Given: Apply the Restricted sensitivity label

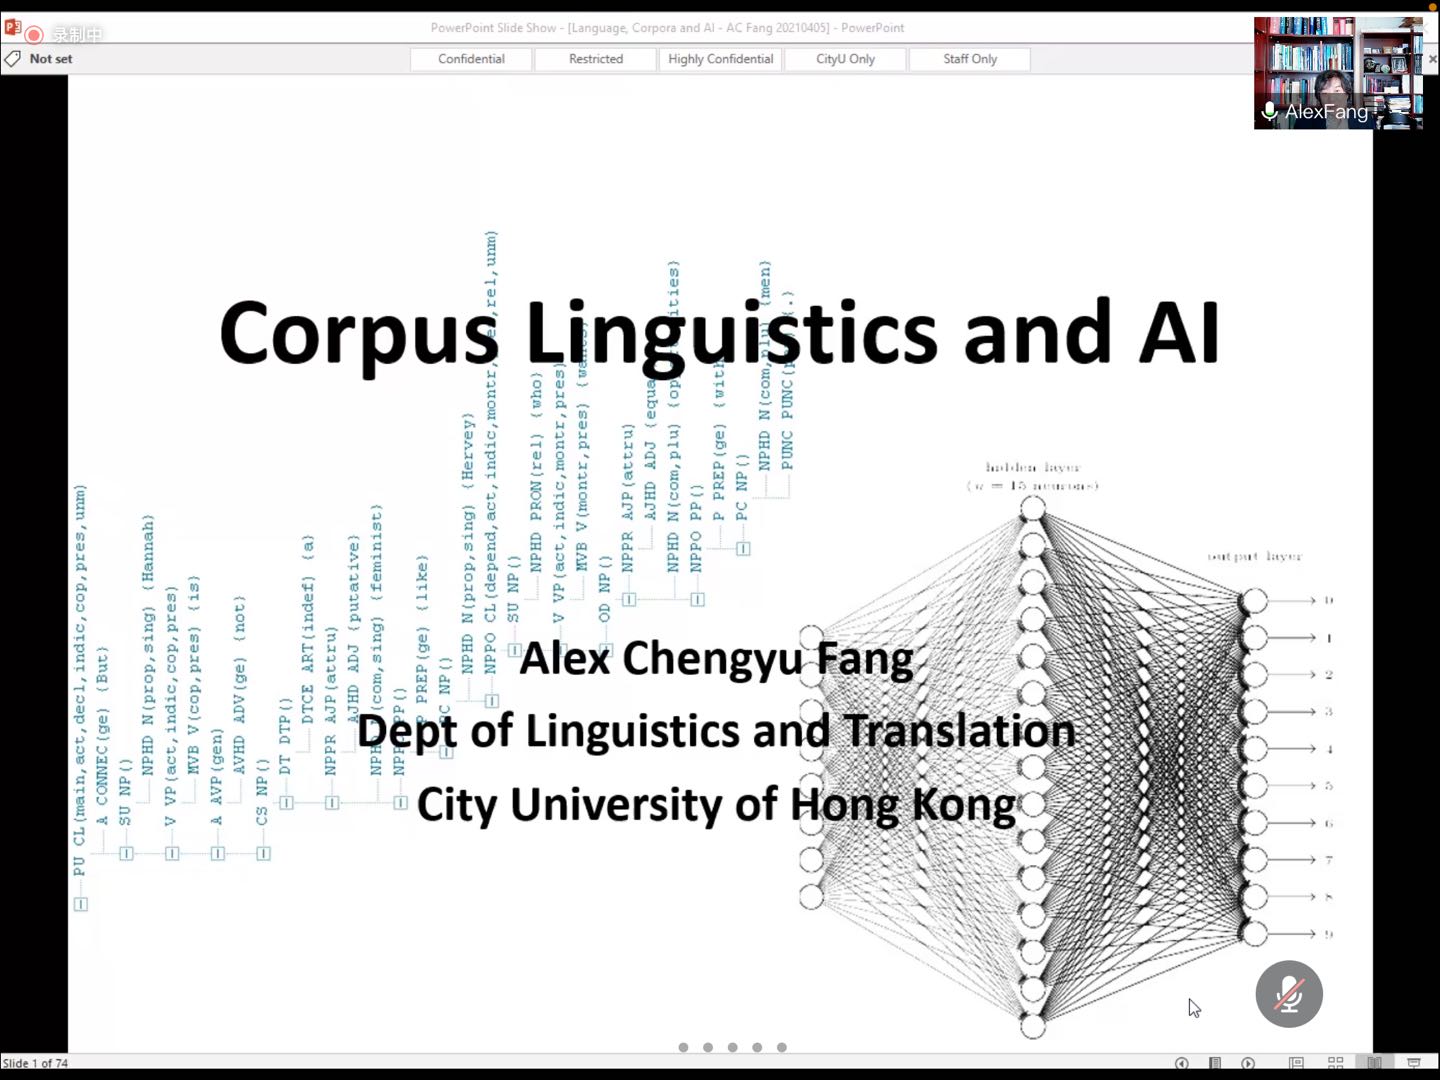Looking at the screenshot, I should click(x=596, y=59).
